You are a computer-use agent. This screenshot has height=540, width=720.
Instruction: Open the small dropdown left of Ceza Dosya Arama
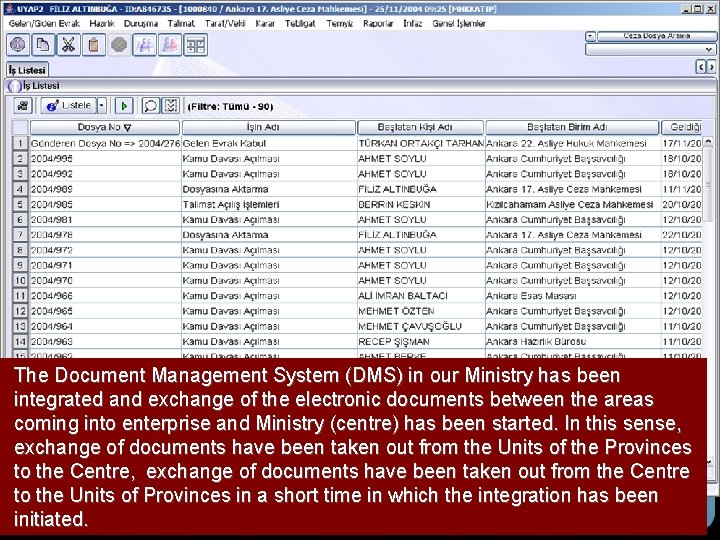pyautogui.click(x=591, y=36)
